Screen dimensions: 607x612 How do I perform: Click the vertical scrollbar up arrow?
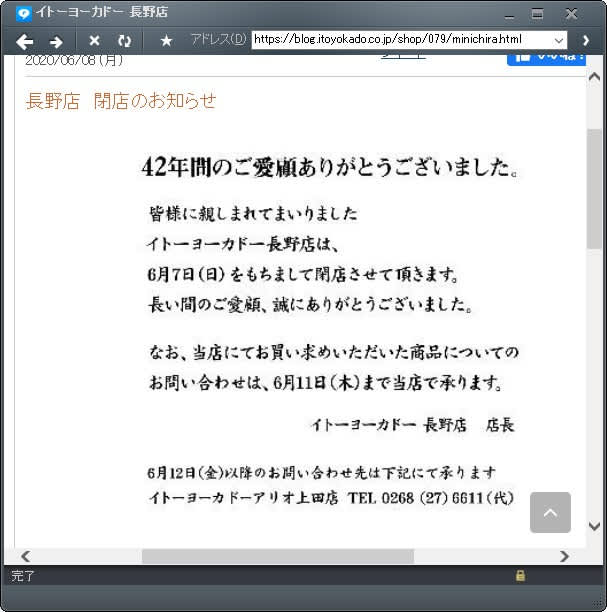[594, 76]
